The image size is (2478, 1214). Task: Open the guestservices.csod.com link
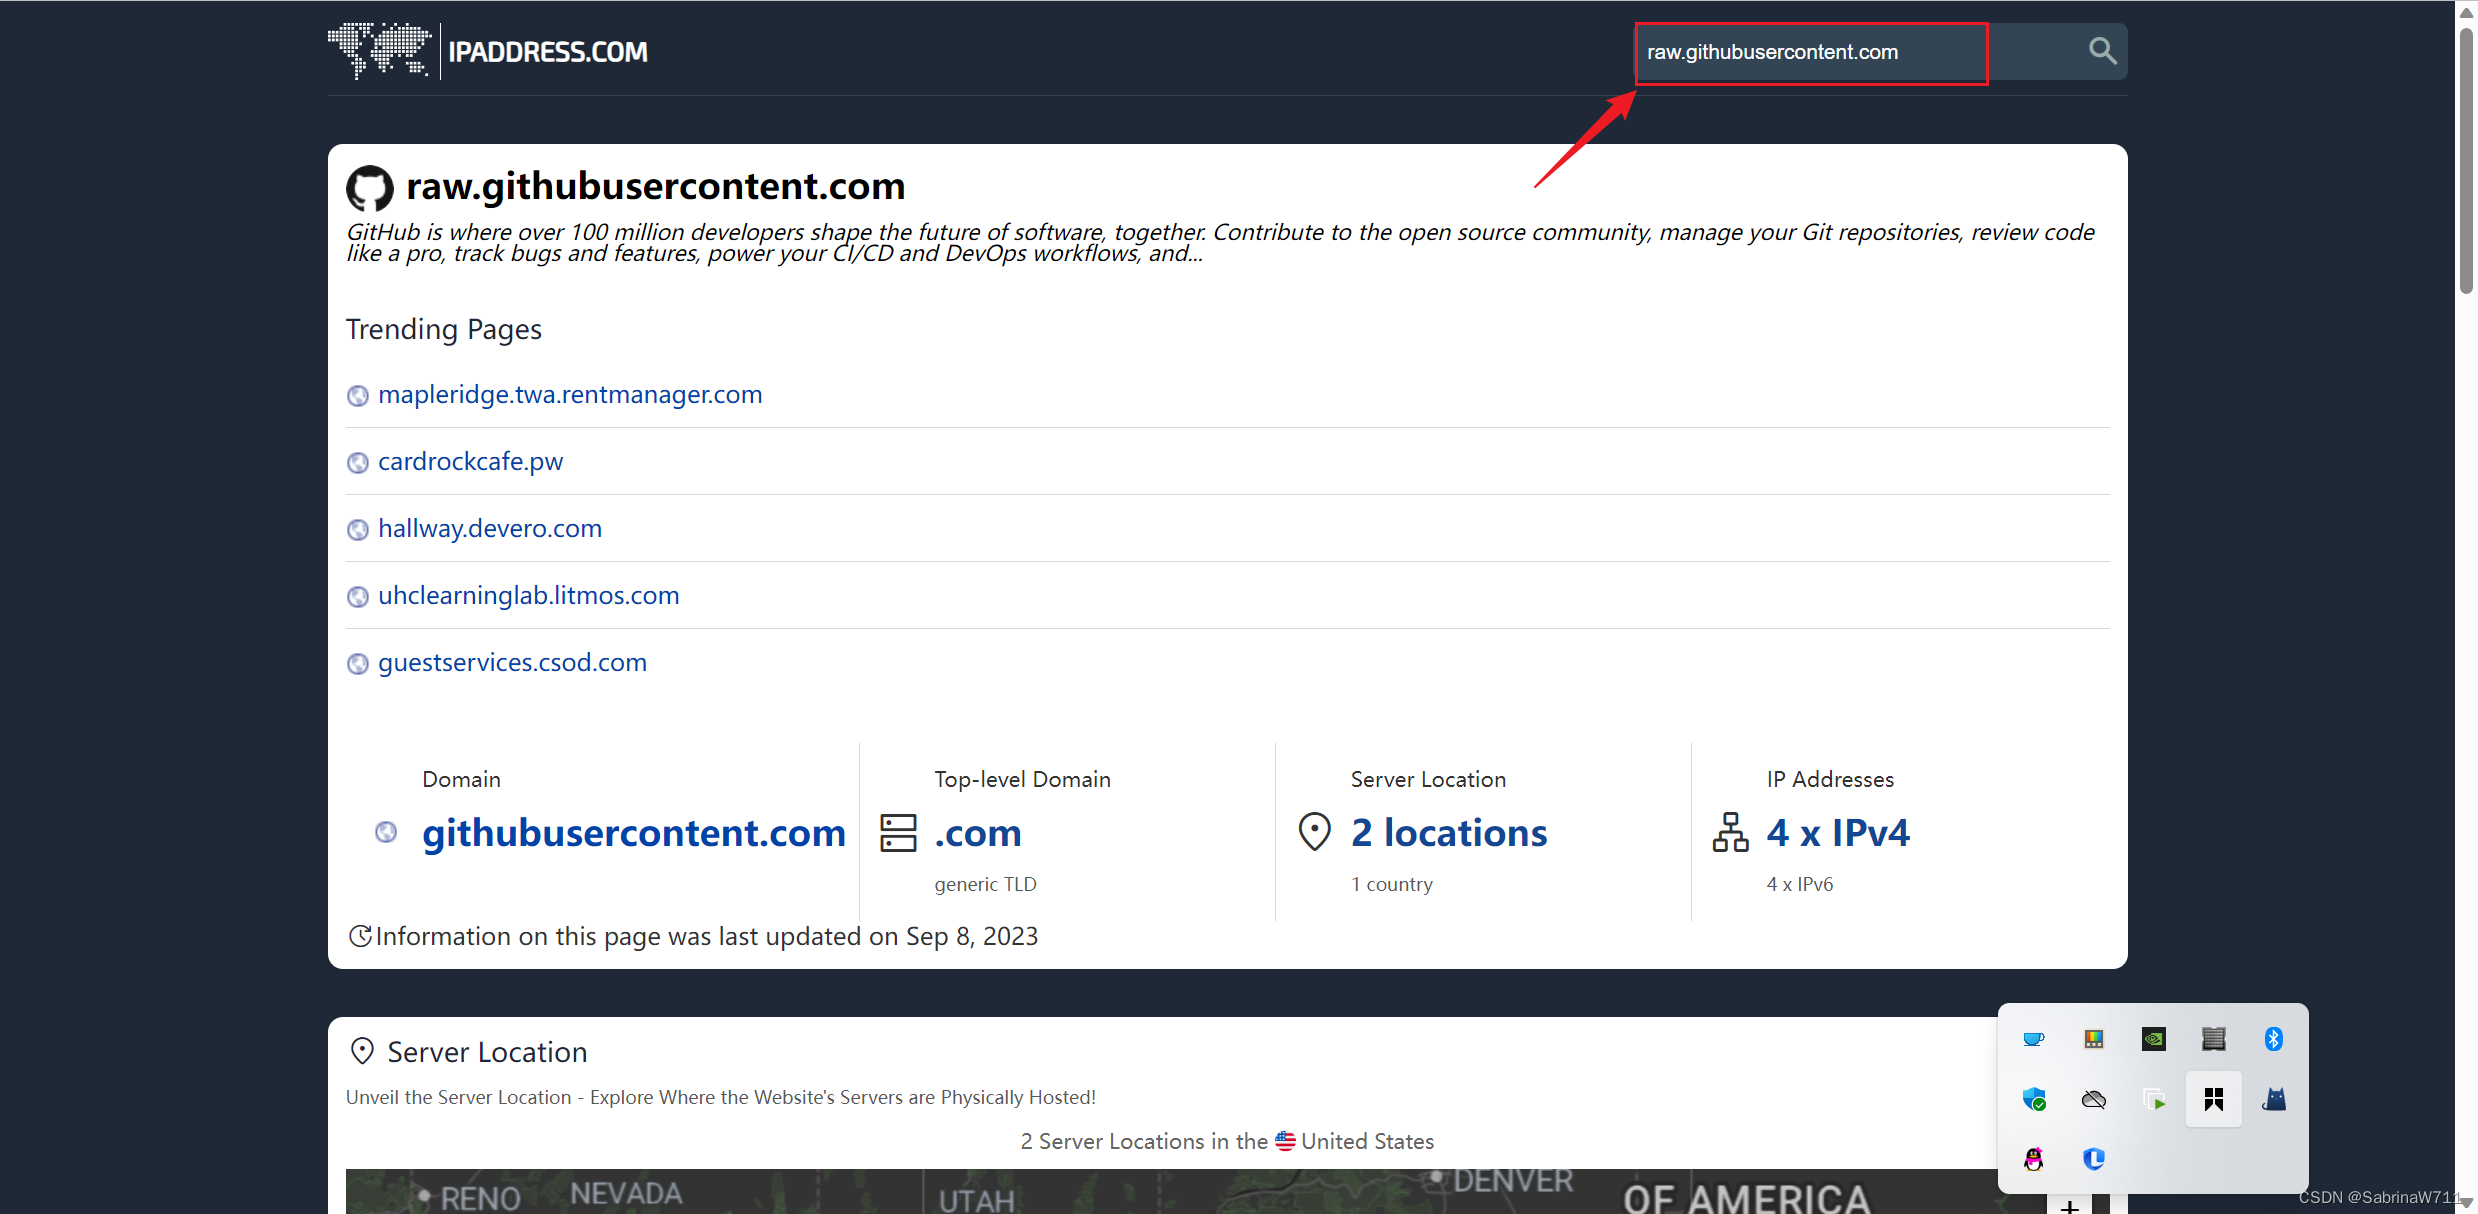[x=512, y=663]
